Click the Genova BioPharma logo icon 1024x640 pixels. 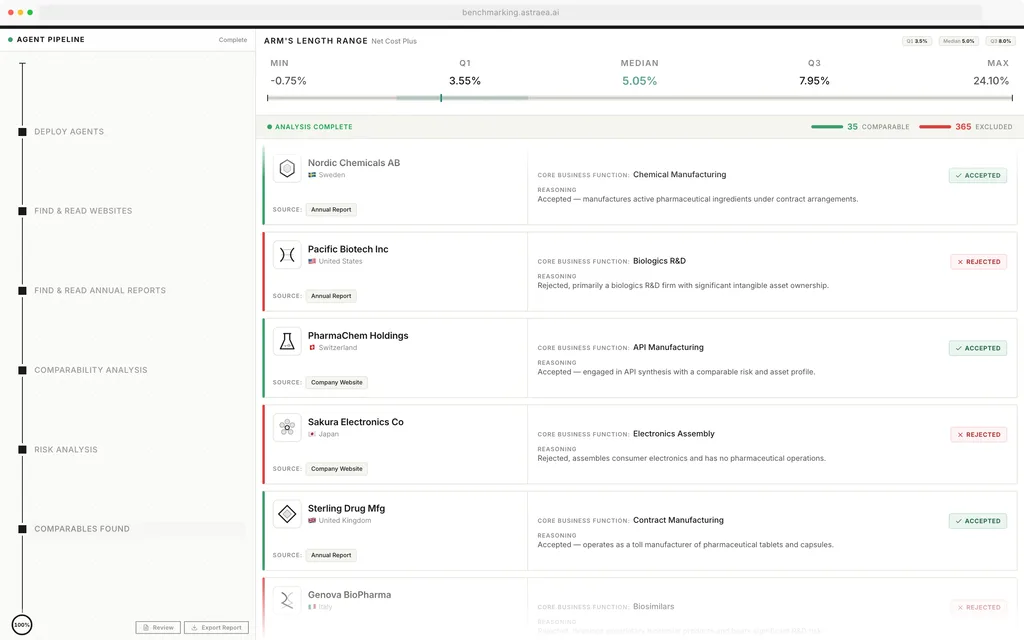click(287, 600)
